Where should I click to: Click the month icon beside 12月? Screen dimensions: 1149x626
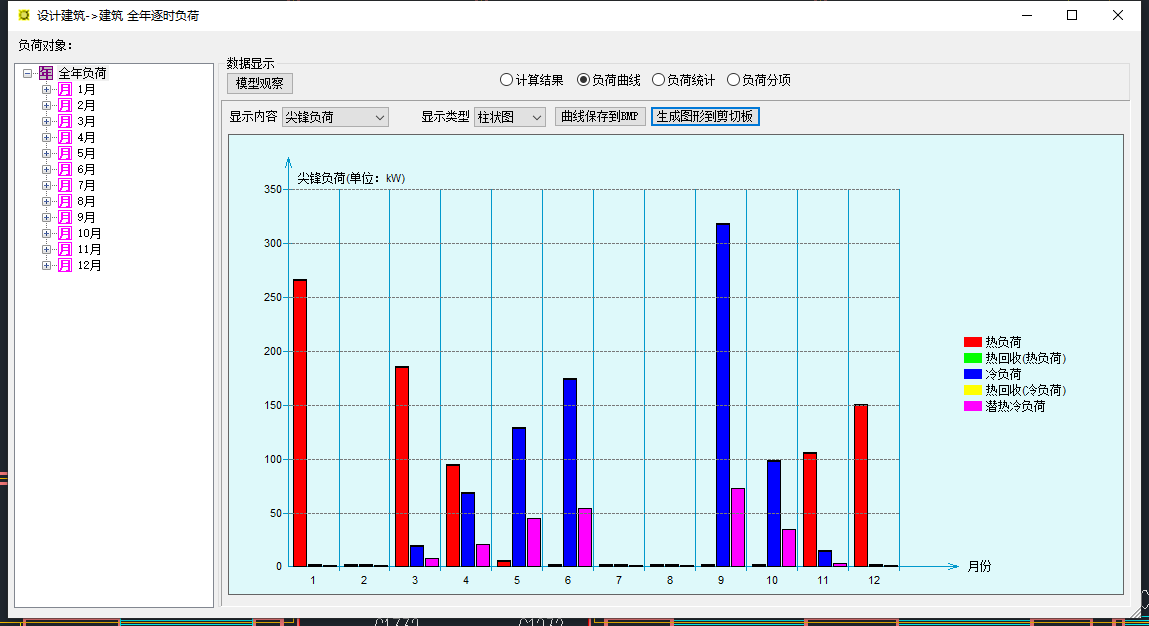pos(64,265)
